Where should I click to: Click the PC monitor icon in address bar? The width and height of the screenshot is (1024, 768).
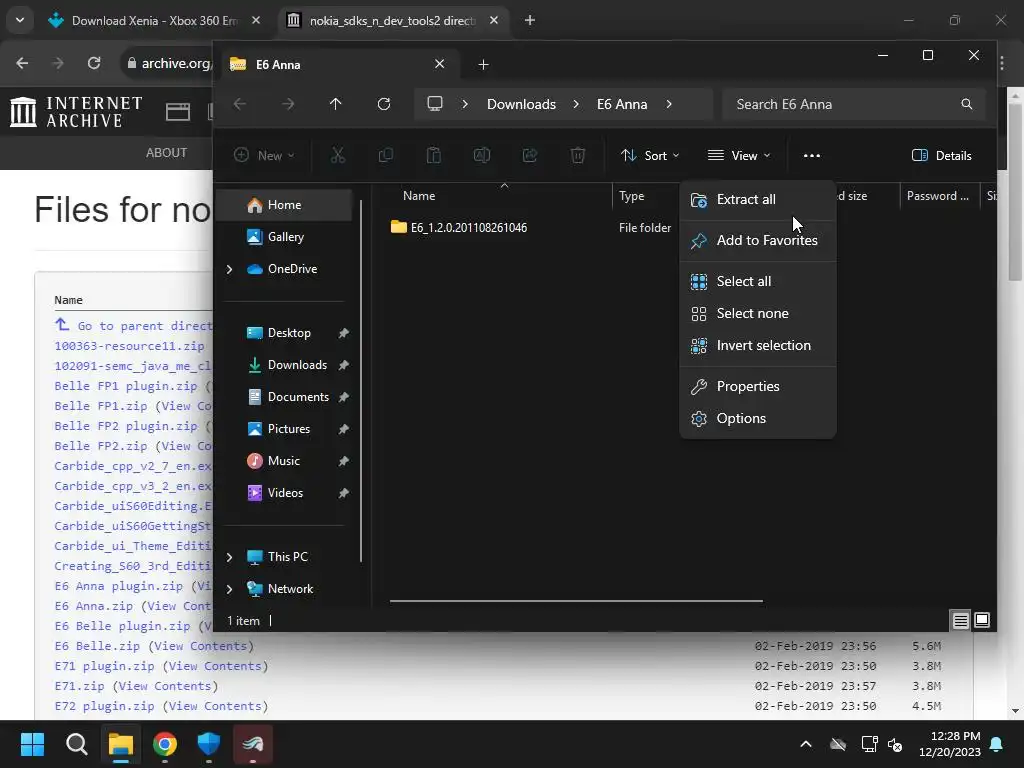click(435, 104)
